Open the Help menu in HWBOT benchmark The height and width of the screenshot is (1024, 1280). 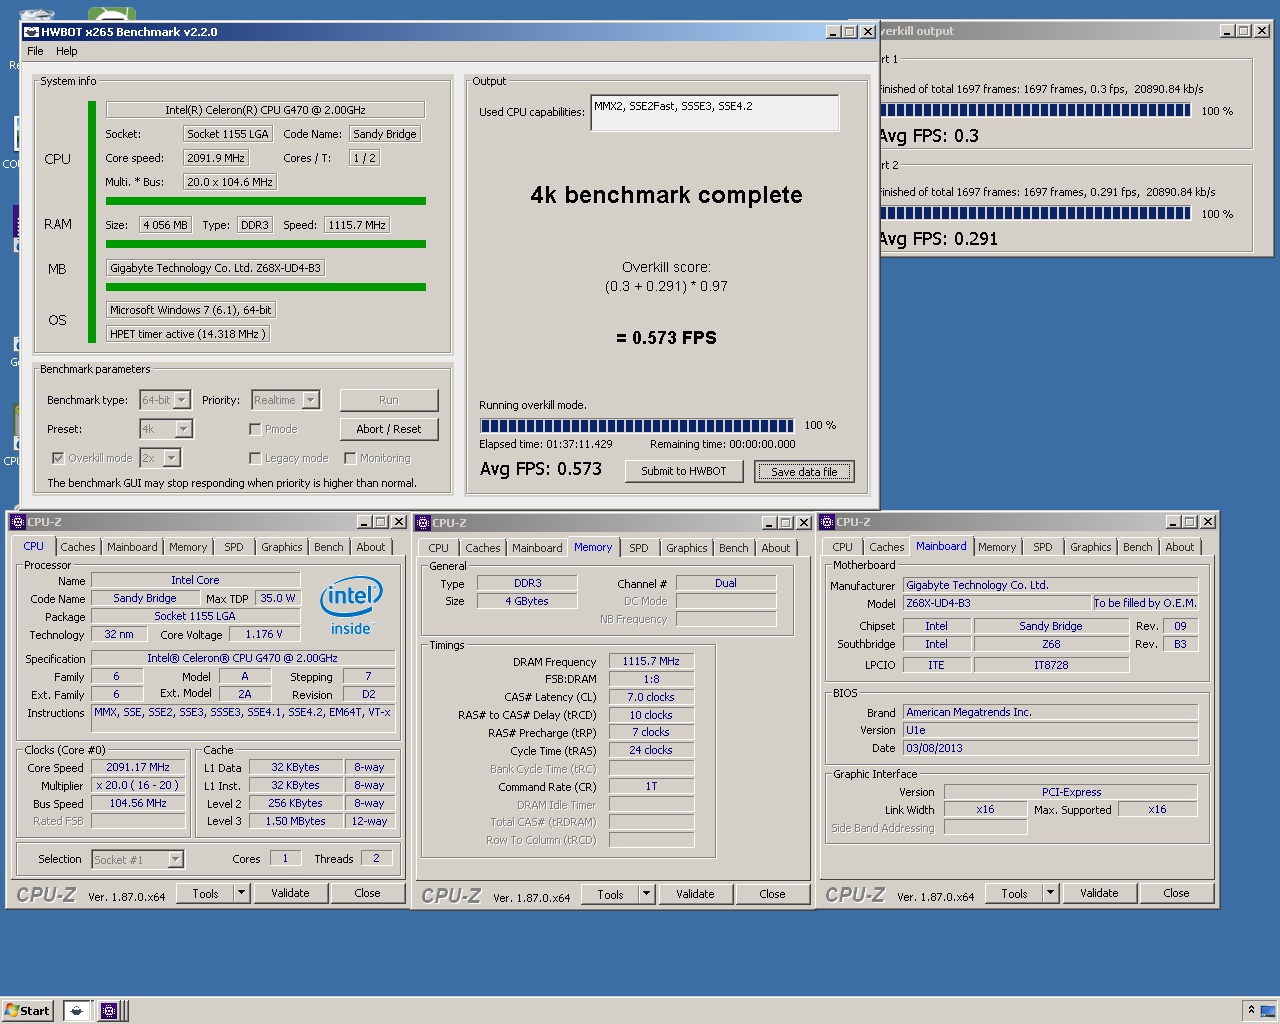click(67, 51)
